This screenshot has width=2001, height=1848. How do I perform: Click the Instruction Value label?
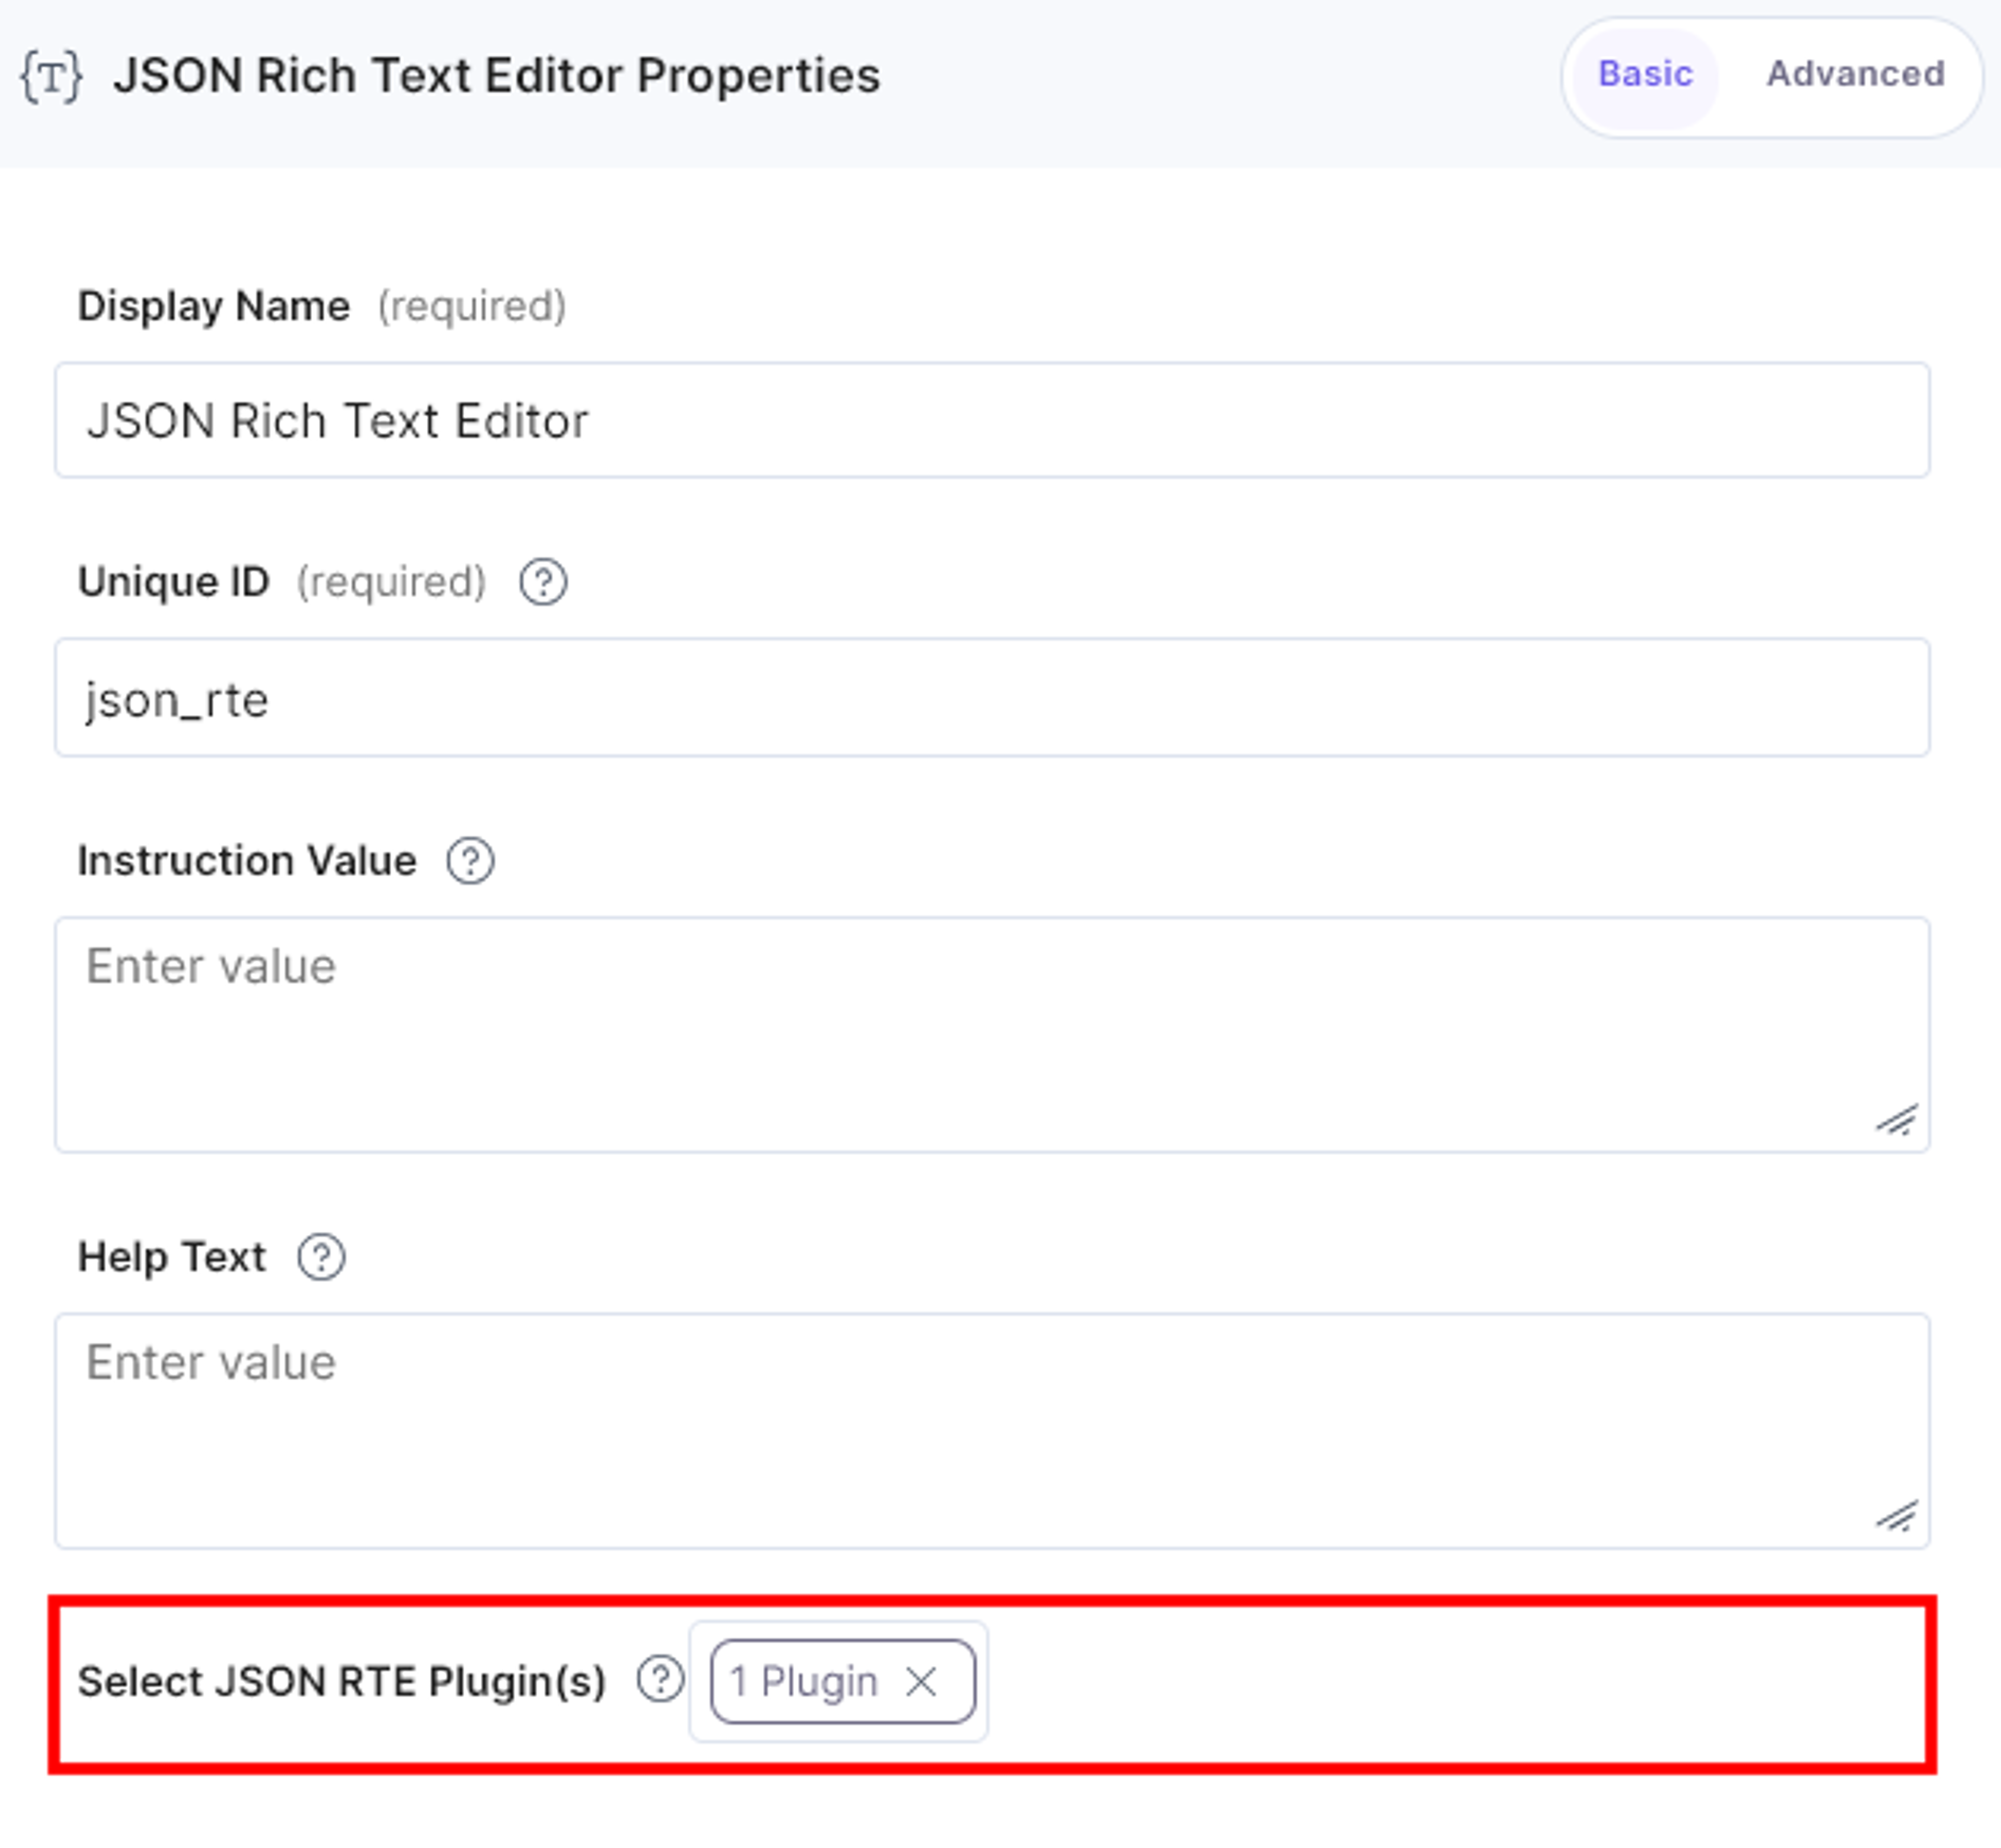[247, 861]
